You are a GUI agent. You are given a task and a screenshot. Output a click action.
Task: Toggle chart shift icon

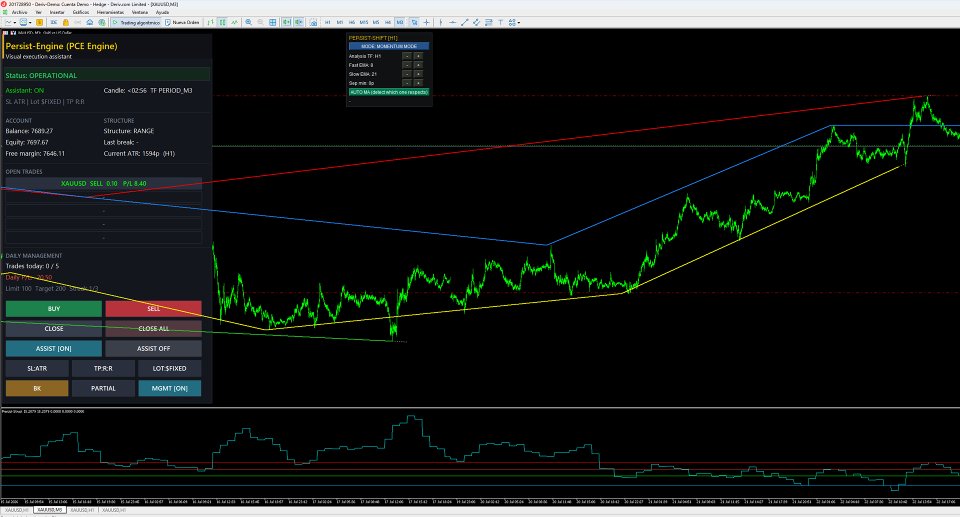pyautogui.click(x=298, y=22)
